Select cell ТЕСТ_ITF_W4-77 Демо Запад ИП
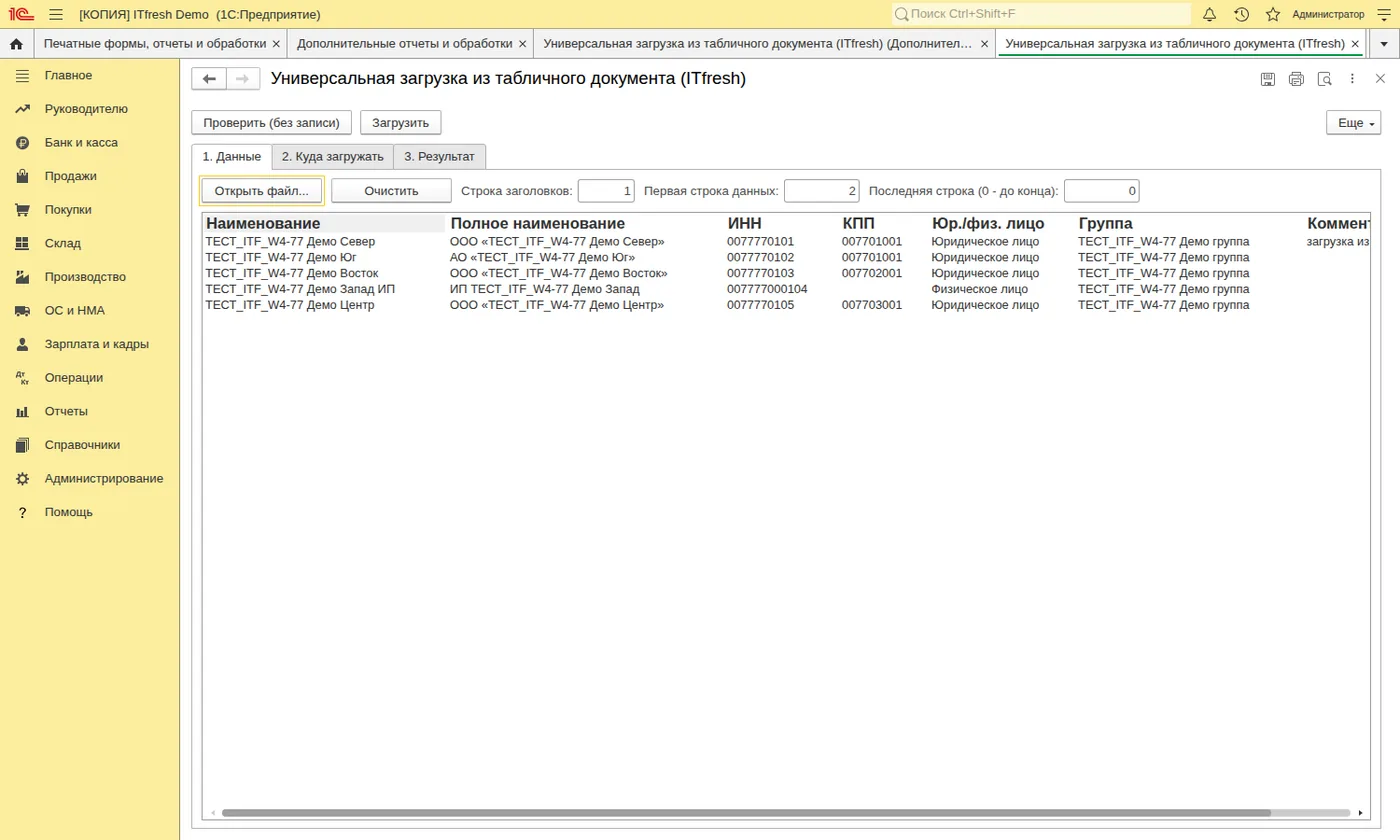The height and width of the screenshot is (840, 1400). click(325, 289)
